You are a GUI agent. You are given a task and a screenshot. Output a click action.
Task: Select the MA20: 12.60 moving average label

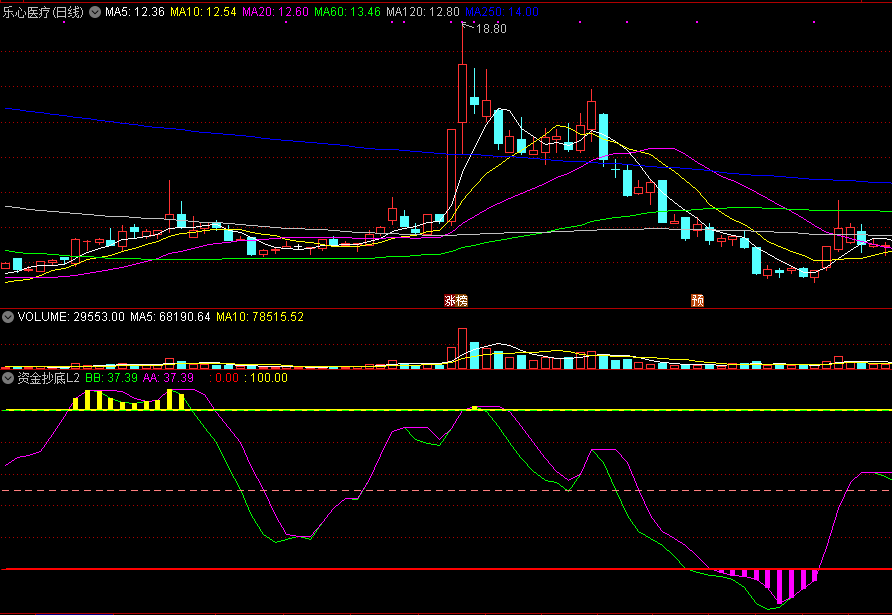point(275,12)
